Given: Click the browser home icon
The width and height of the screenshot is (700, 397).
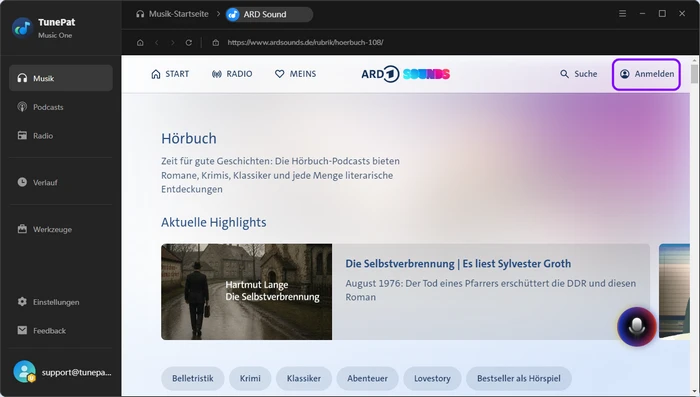Looking at the screenshot, I should coord(140,42).
